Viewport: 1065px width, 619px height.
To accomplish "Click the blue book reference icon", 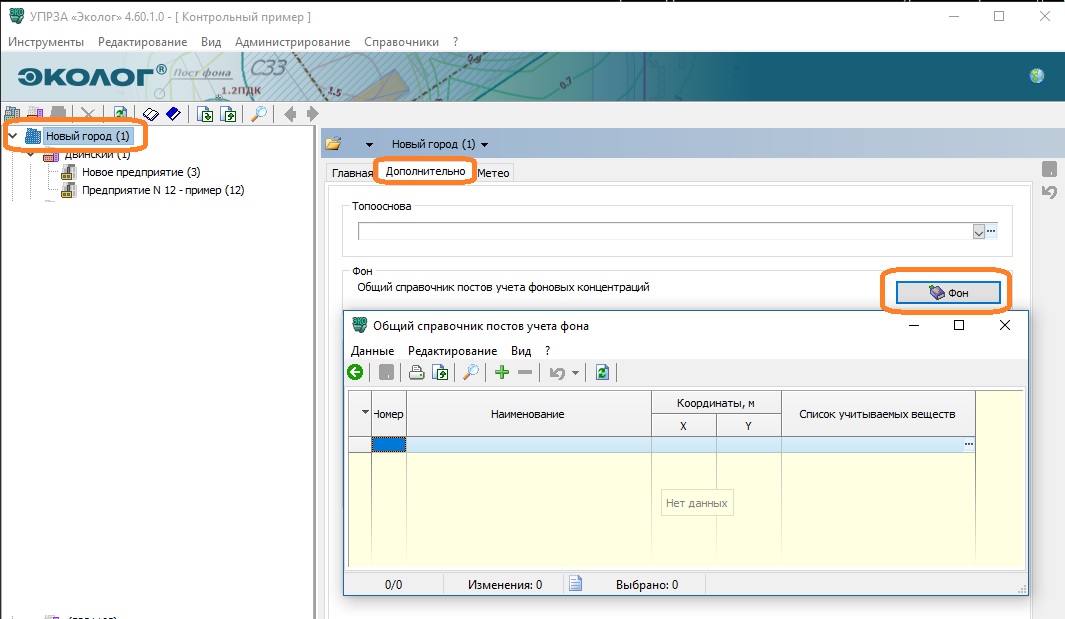I will tap(173, 114).
